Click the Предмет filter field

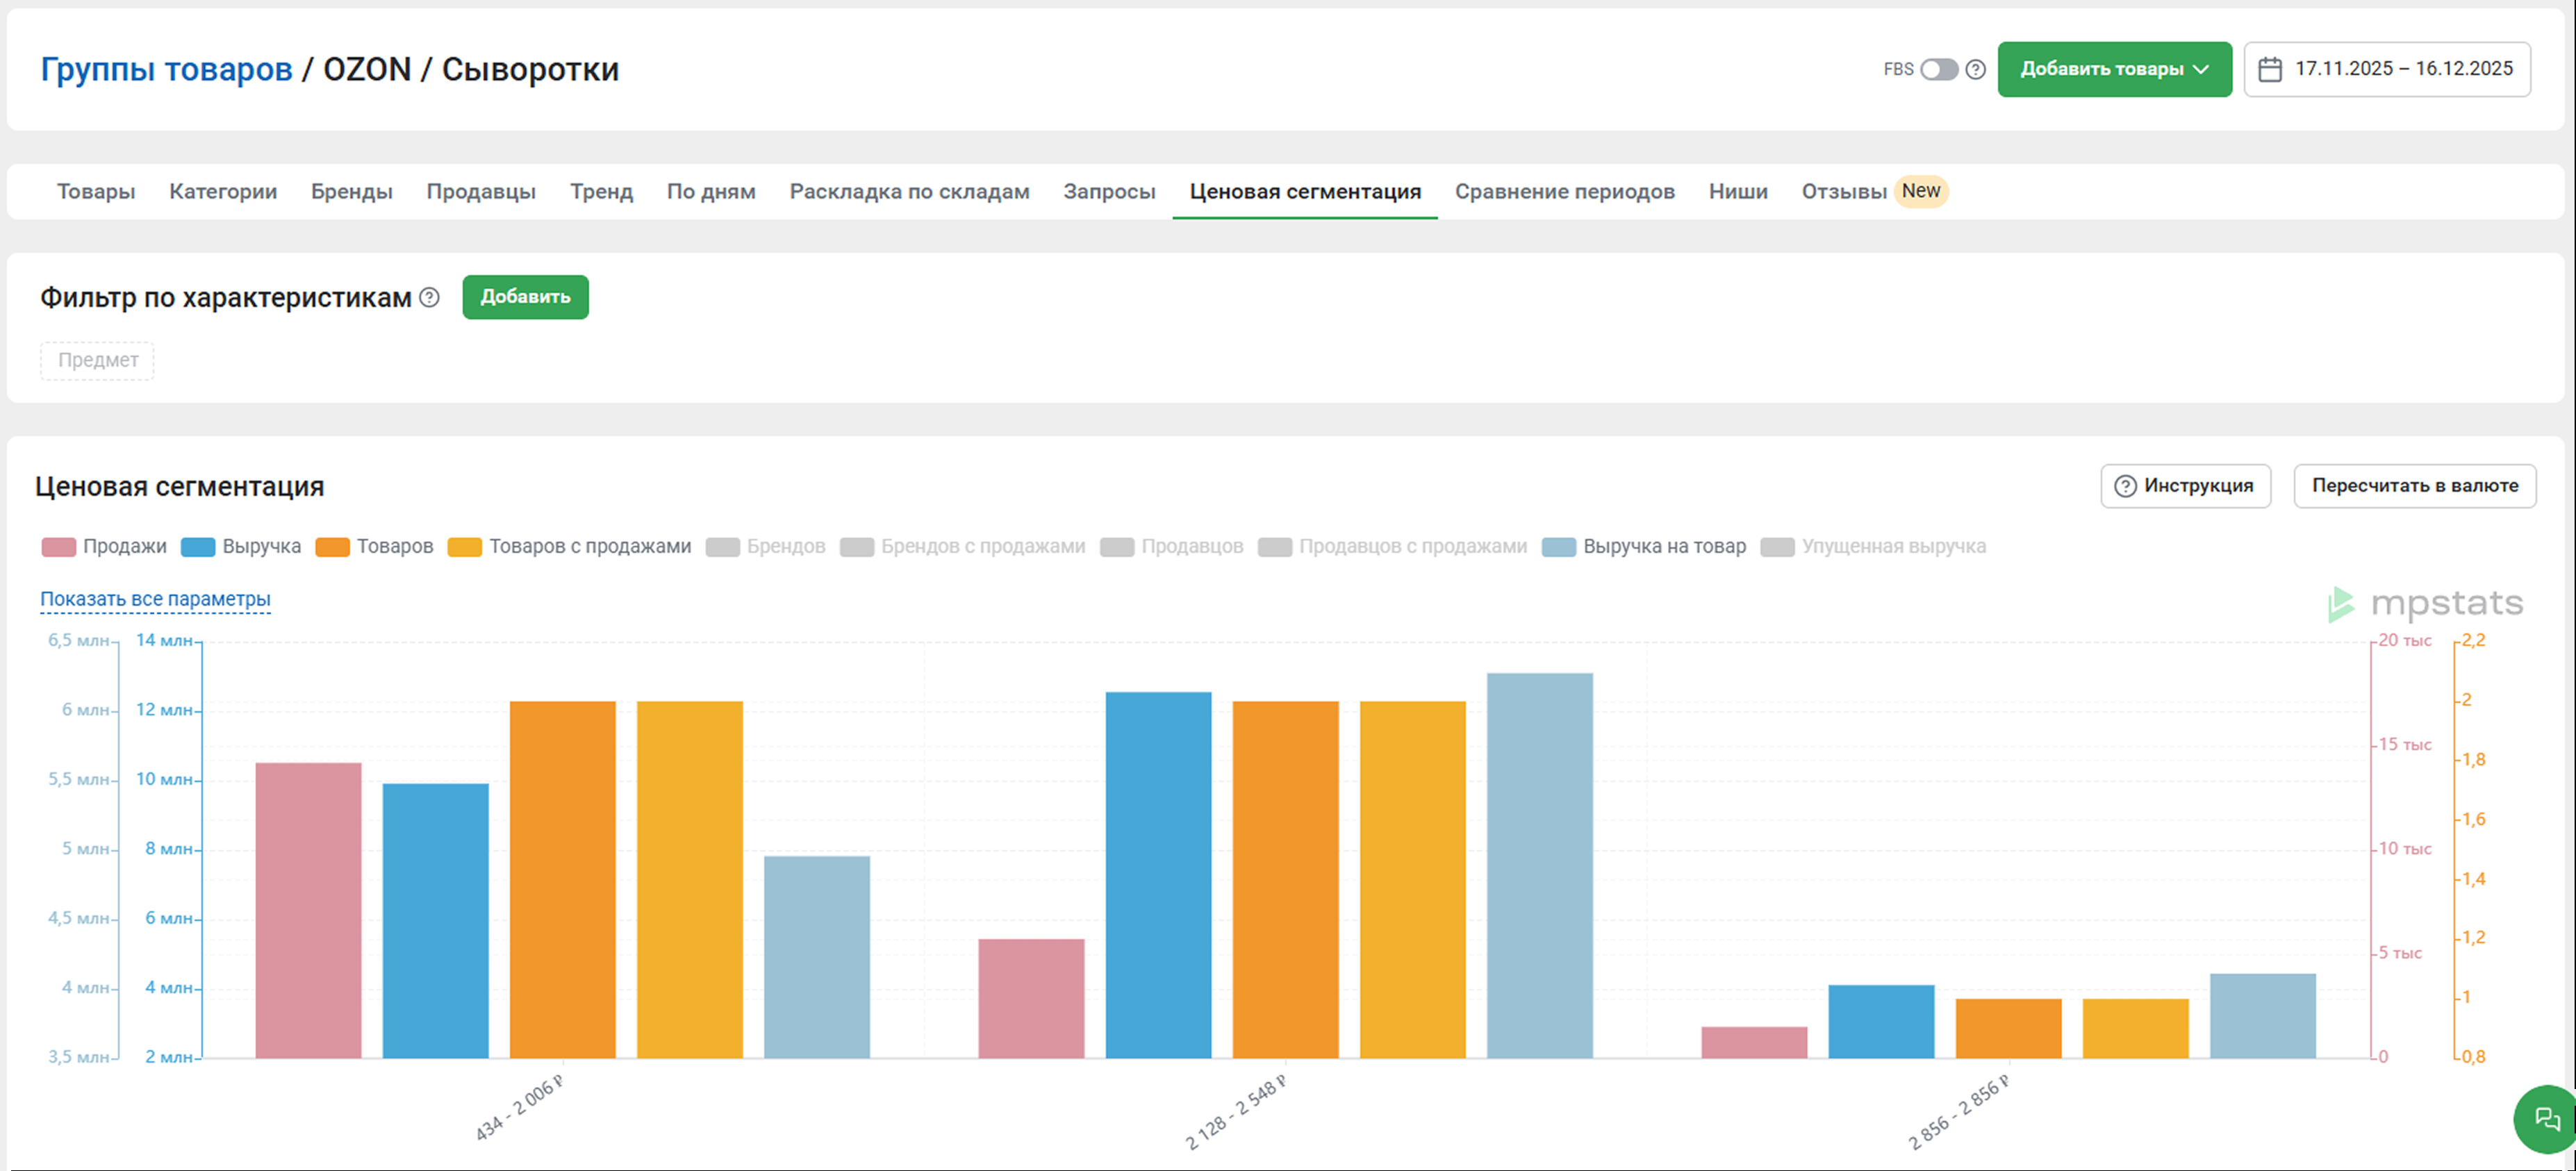pyautogui.click(x=98, y=360)
